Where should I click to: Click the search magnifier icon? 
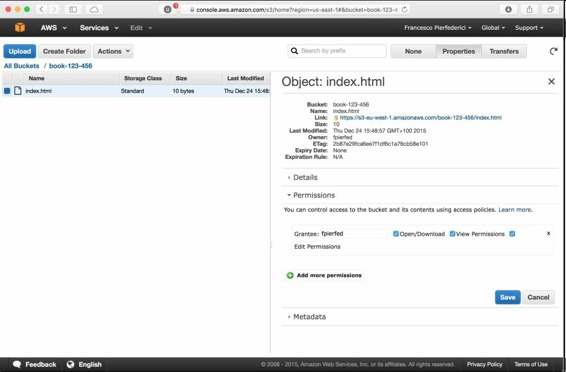coord(295,51)
